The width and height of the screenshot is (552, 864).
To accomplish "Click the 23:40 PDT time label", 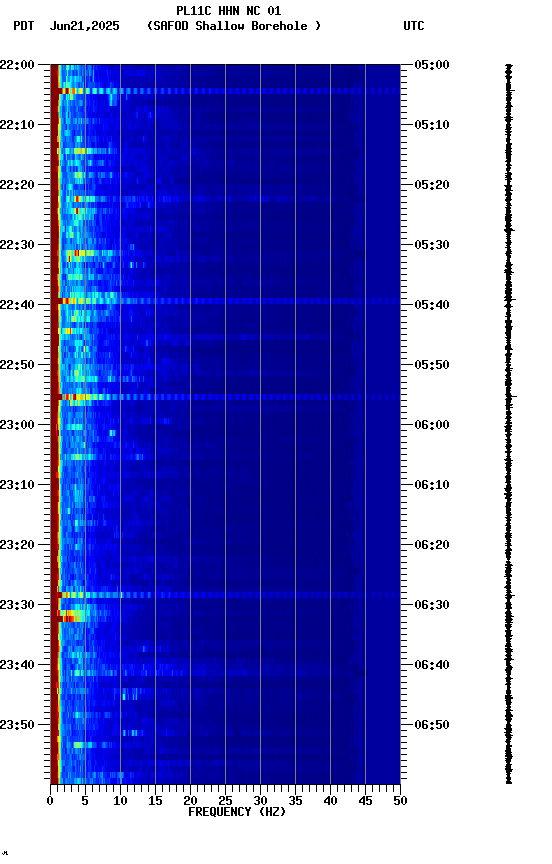I will tap(17, 665).
